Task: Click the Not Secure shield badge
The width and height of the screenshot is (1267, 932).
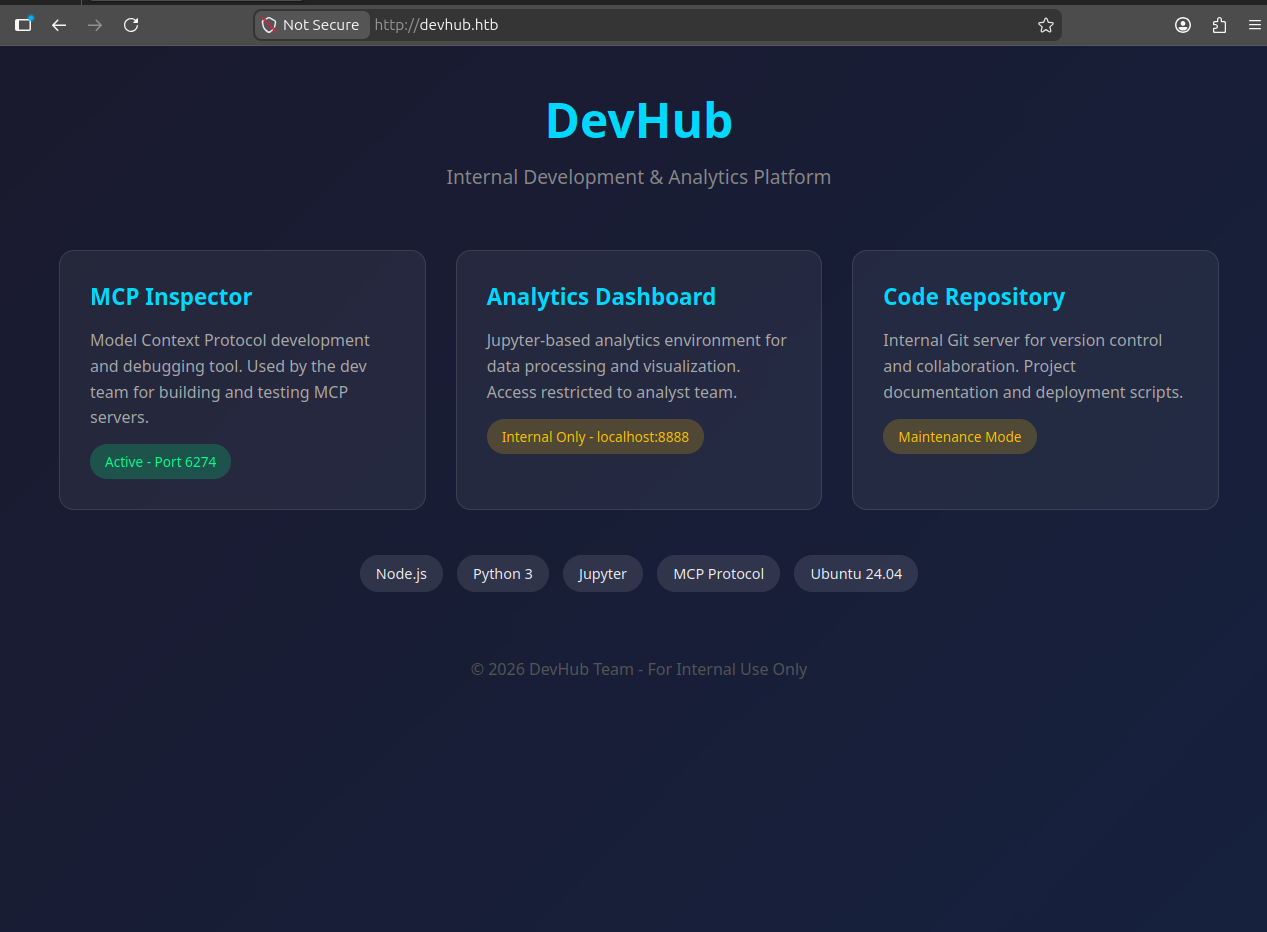Action: 311,25
